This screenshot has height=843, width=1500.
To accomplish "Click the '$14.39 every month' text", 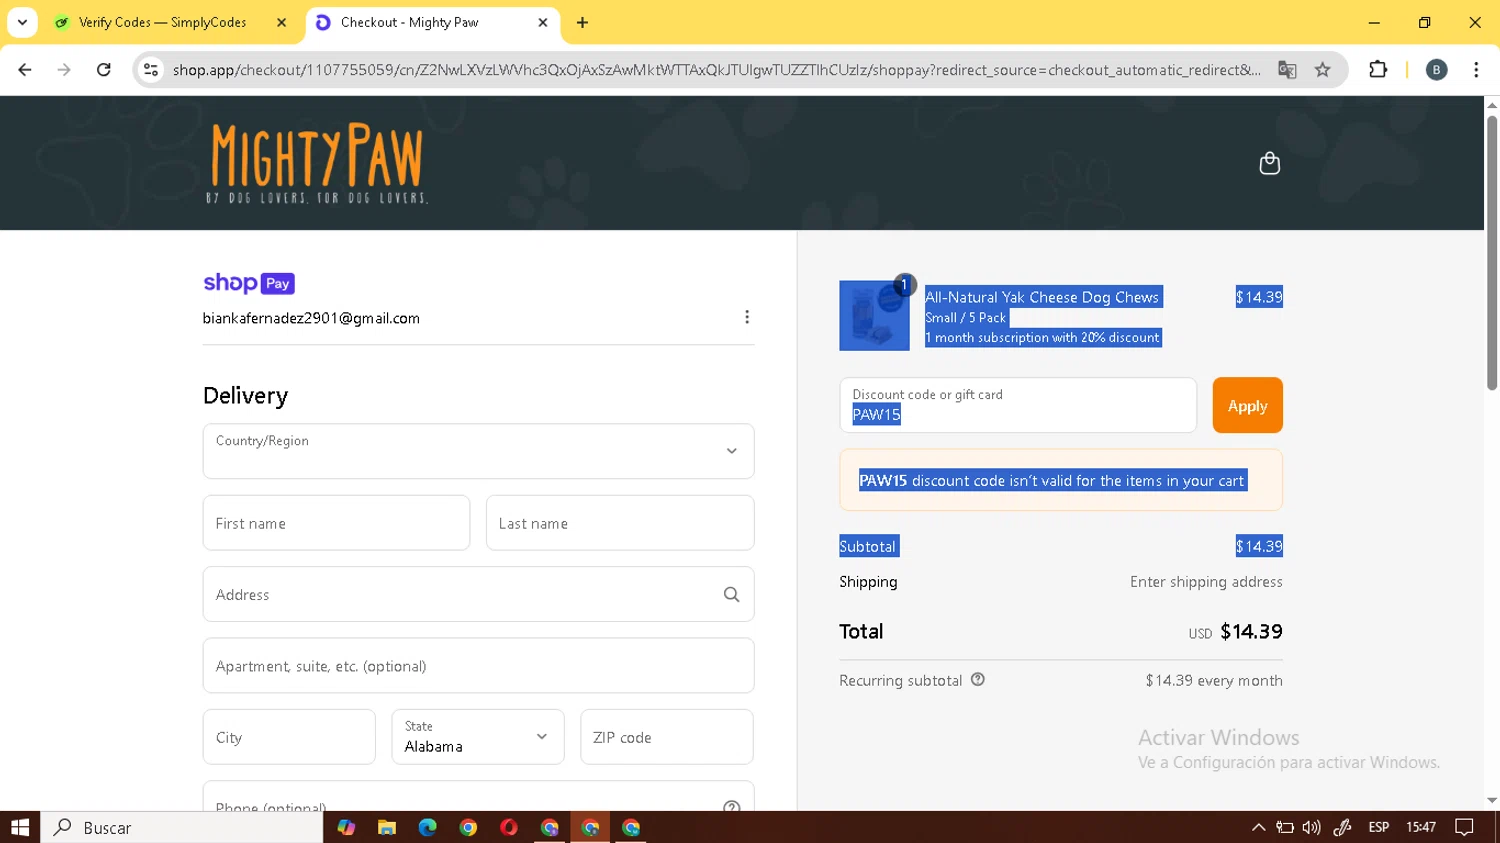I will coord(1214,680).
